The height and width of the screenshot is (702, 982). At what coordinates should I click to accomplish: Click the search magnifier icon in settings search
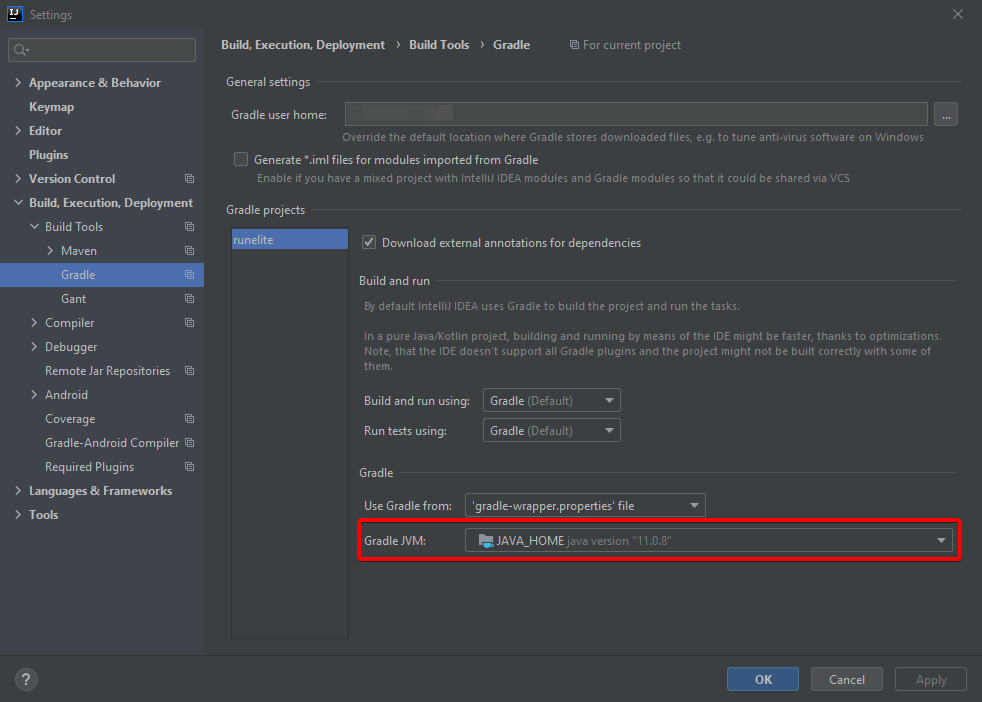point(20,50)
